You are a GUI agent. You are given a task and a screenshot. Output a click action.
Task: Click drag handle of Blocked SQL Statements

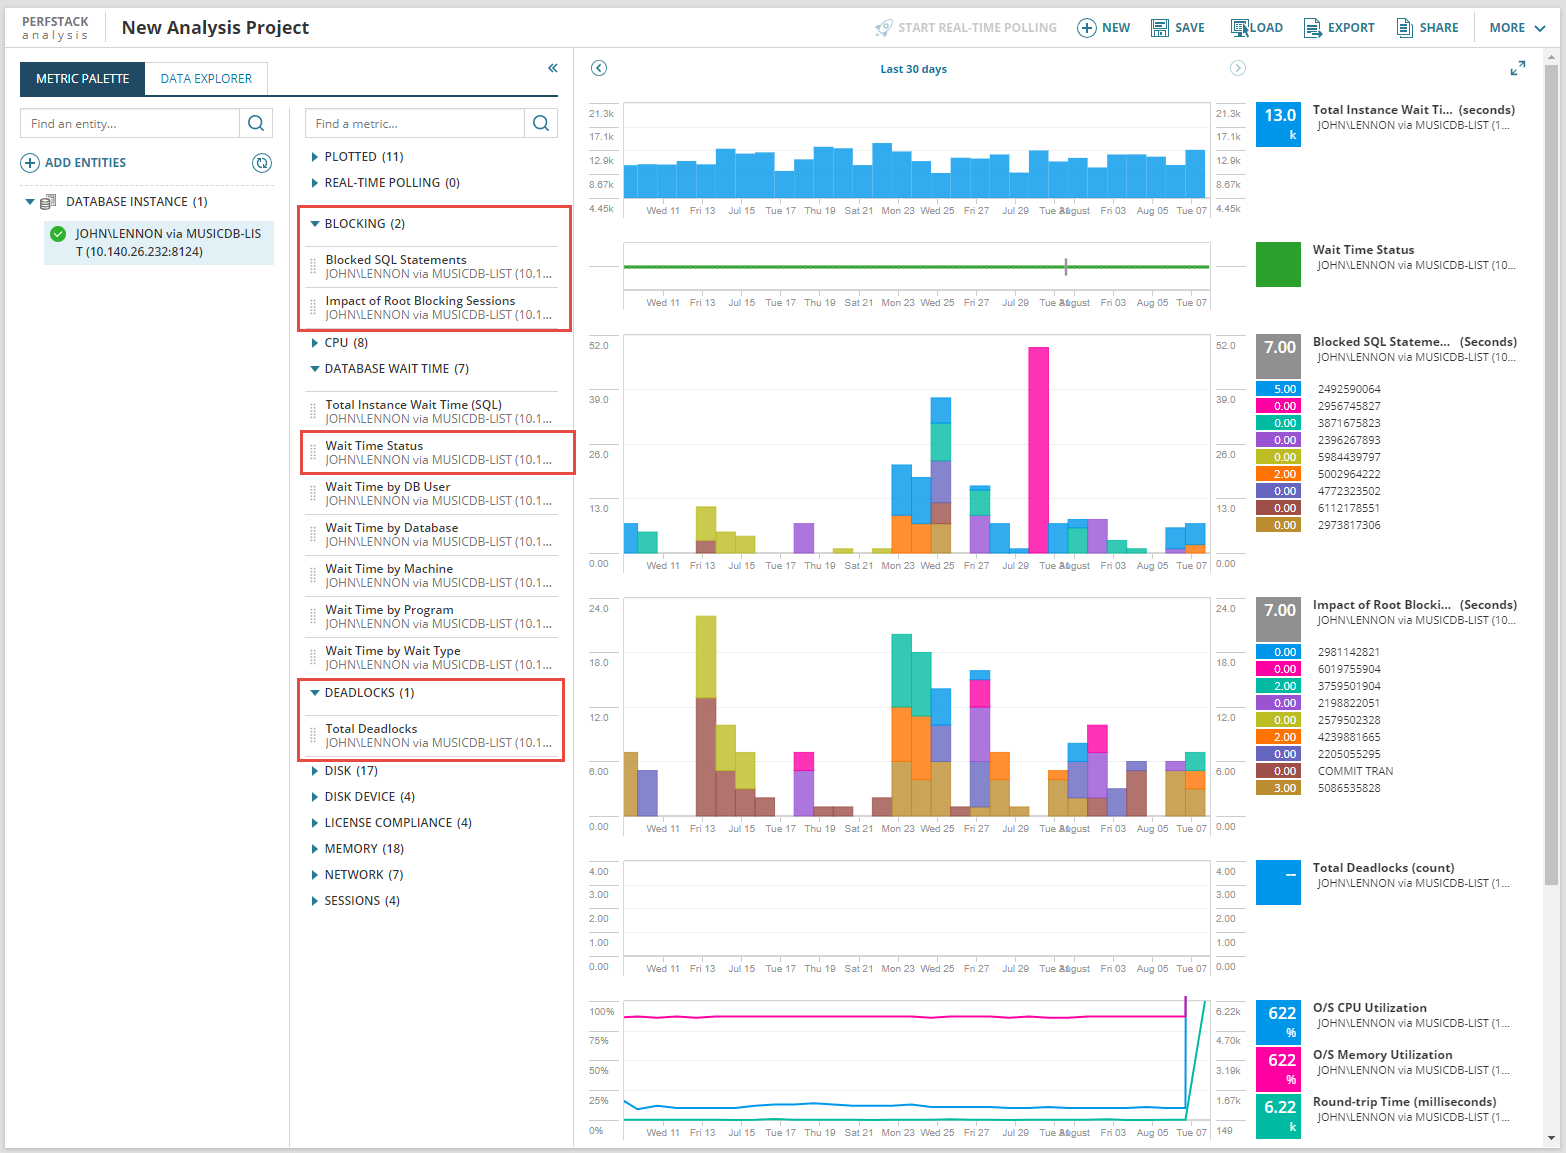point(313,267)
